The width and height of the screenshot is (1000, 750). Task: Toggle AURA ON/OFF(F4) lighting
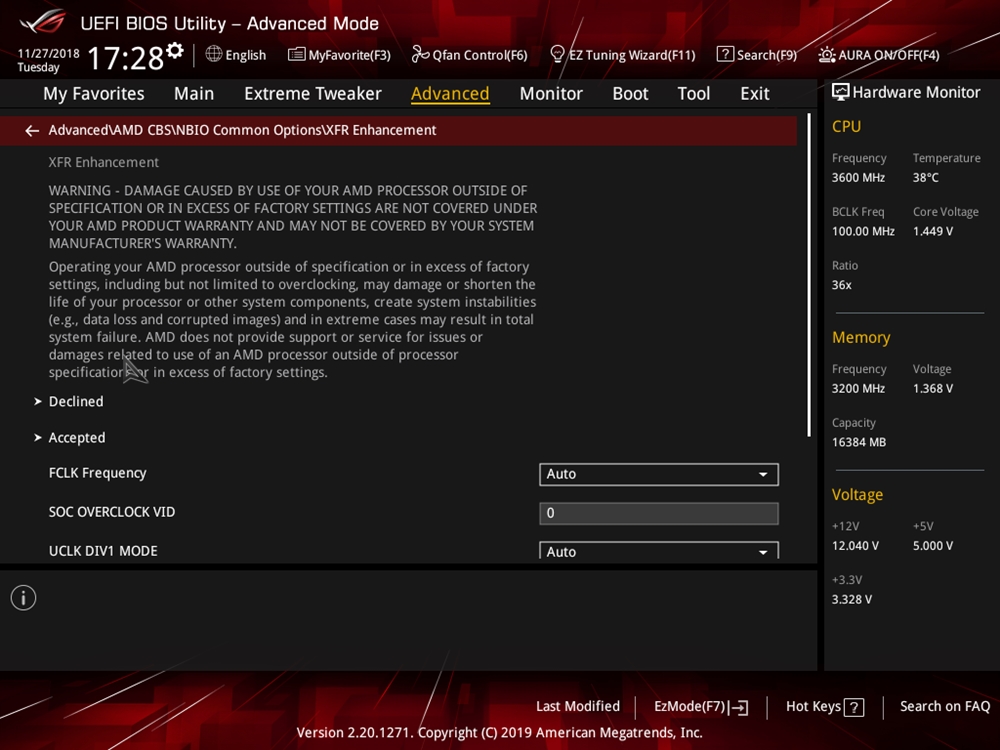(879, 55)
